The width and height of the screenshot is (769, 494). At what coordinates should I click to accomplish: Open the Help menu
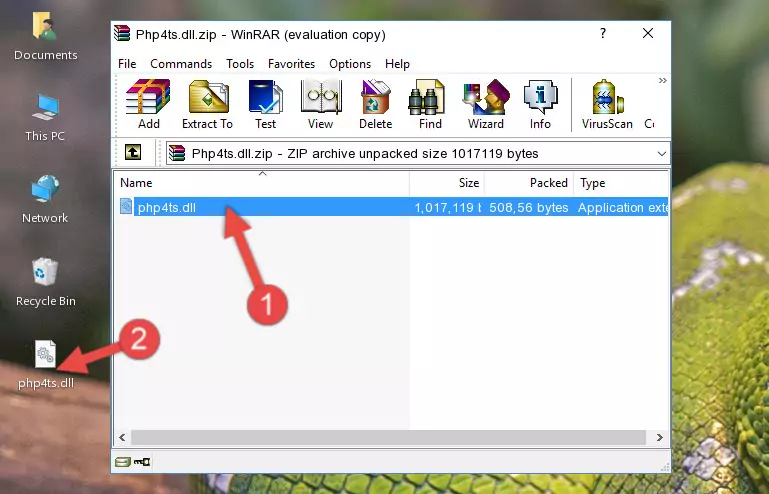(397, 64)
